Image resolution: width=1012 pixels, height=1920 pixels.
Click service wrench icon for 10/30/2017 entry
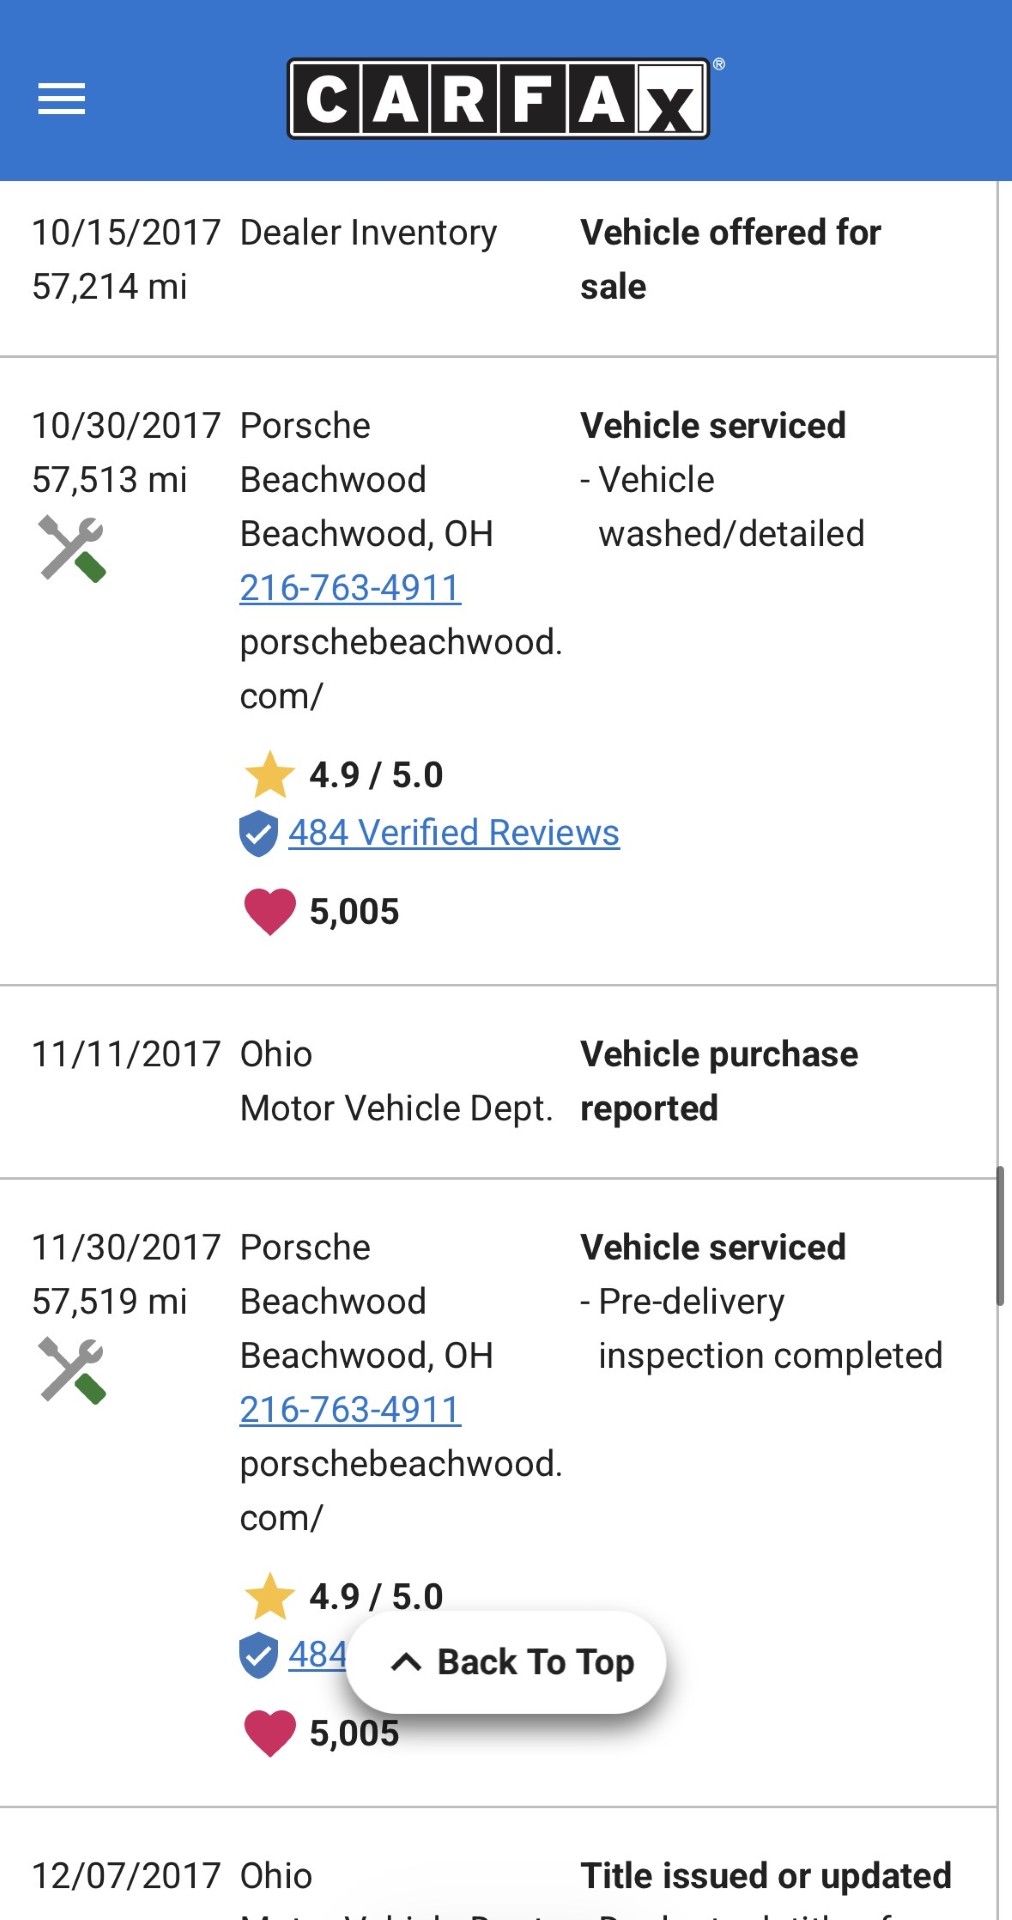pos(72,548)
